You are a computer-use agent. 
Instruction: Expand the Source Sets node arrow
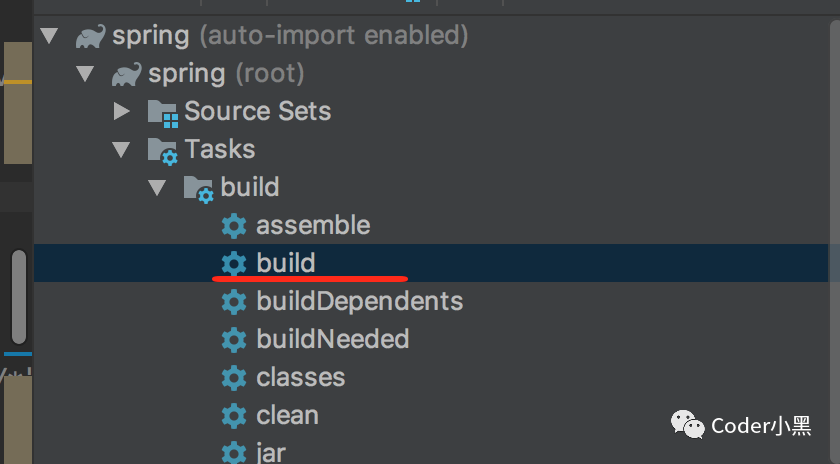click(x=121, y=111)
